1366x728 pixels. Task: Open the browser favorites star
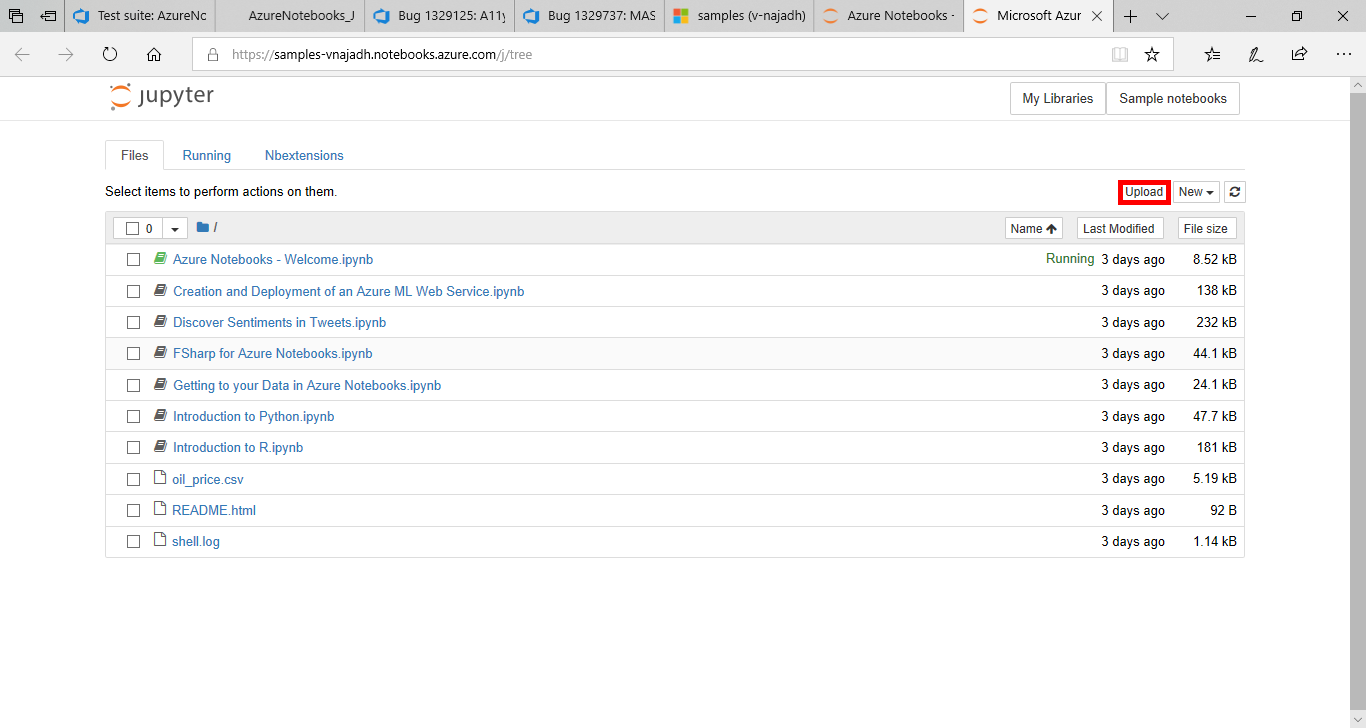(1151, 54)
